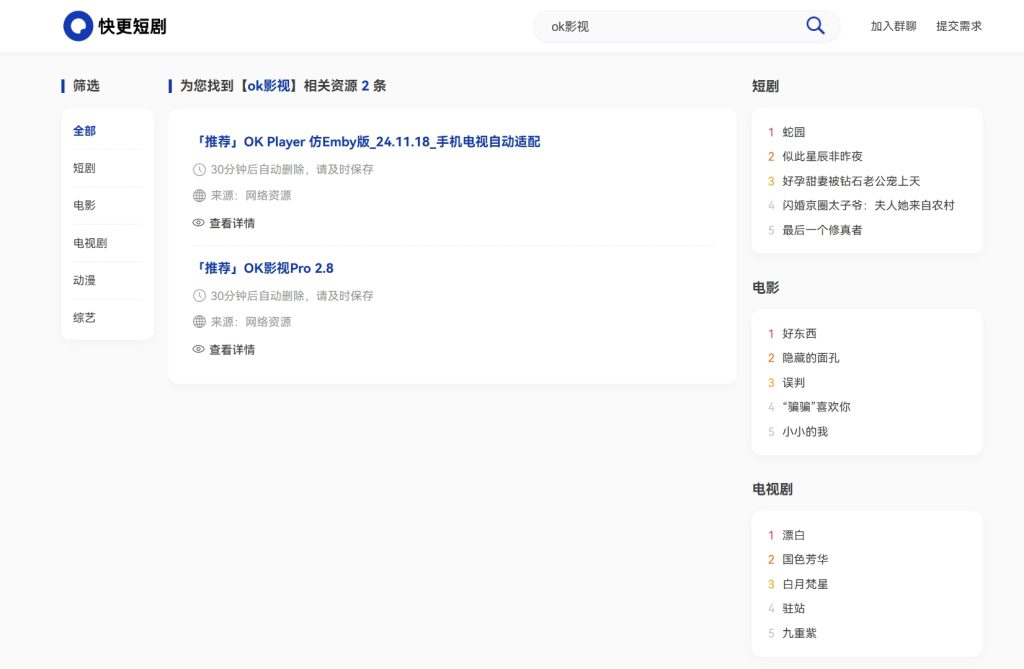Image resolution: width=1024 pixels, height=669 pixels.
Task: Click clock icon in first result
Action: pyautogui.click(x=199, y=170)
